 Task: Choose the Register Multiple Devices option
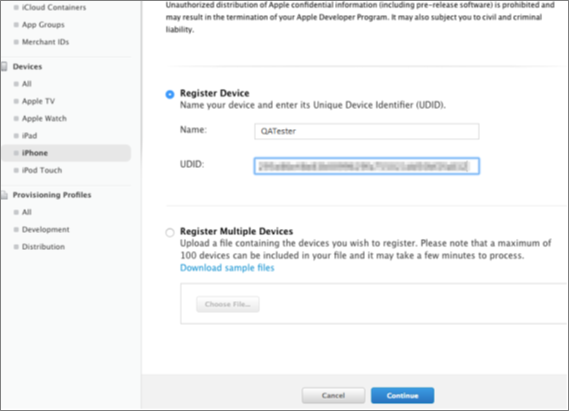(x=170, y=232)
